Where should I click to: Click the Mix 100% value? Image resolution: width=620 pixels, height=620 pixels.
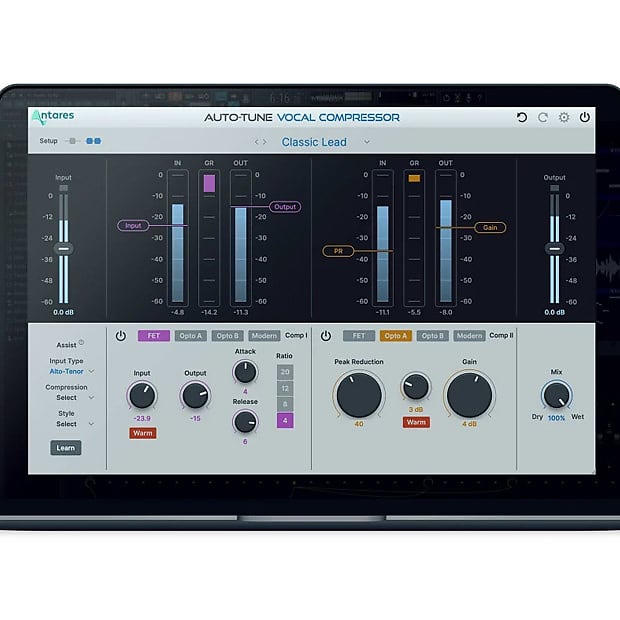click(556, 418)
